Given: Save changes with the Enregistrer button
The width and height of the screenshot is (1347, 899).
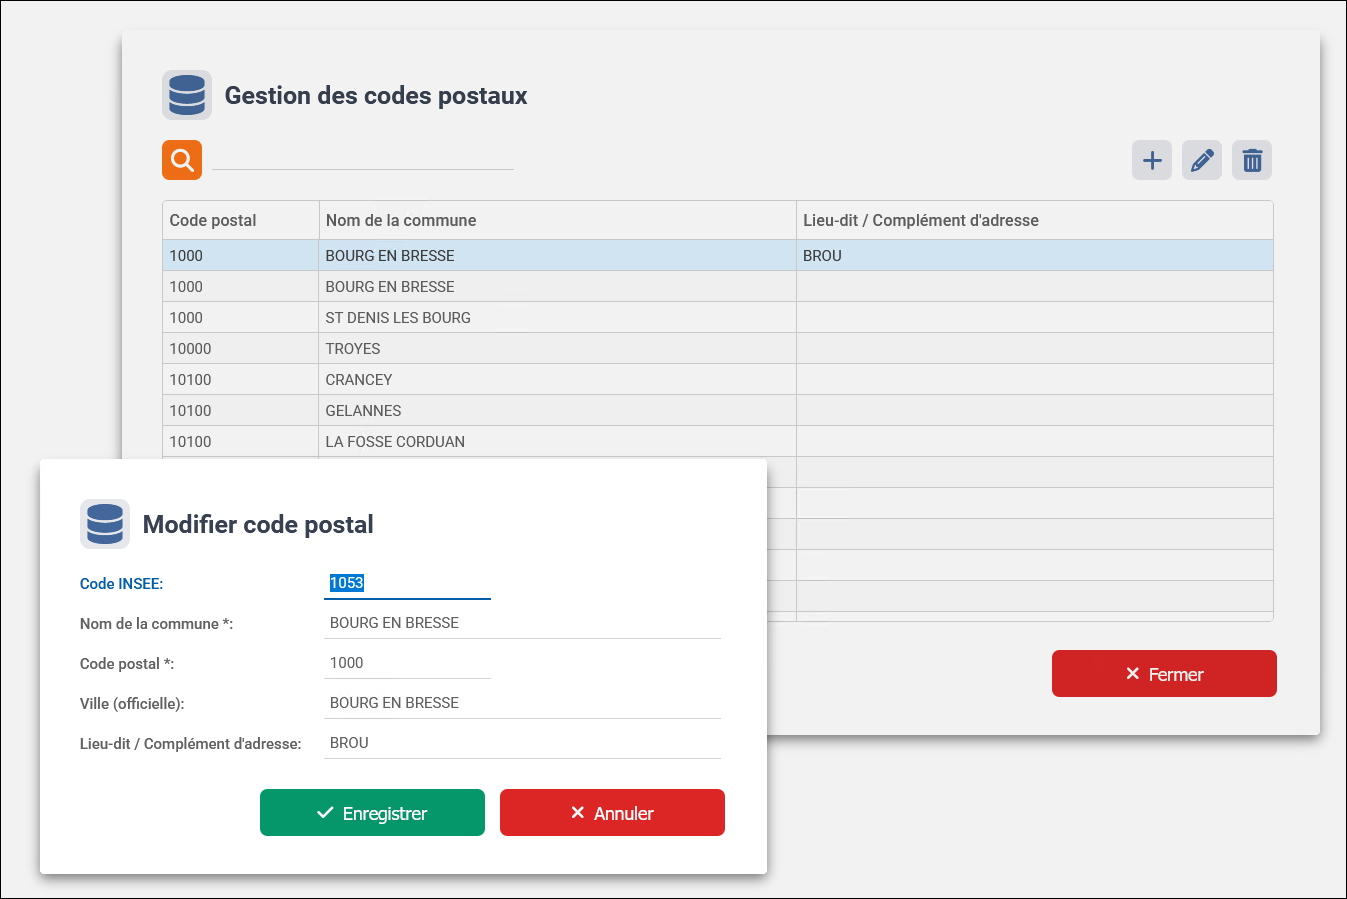Looking at the screenshot, I should [x=372, y=812].
